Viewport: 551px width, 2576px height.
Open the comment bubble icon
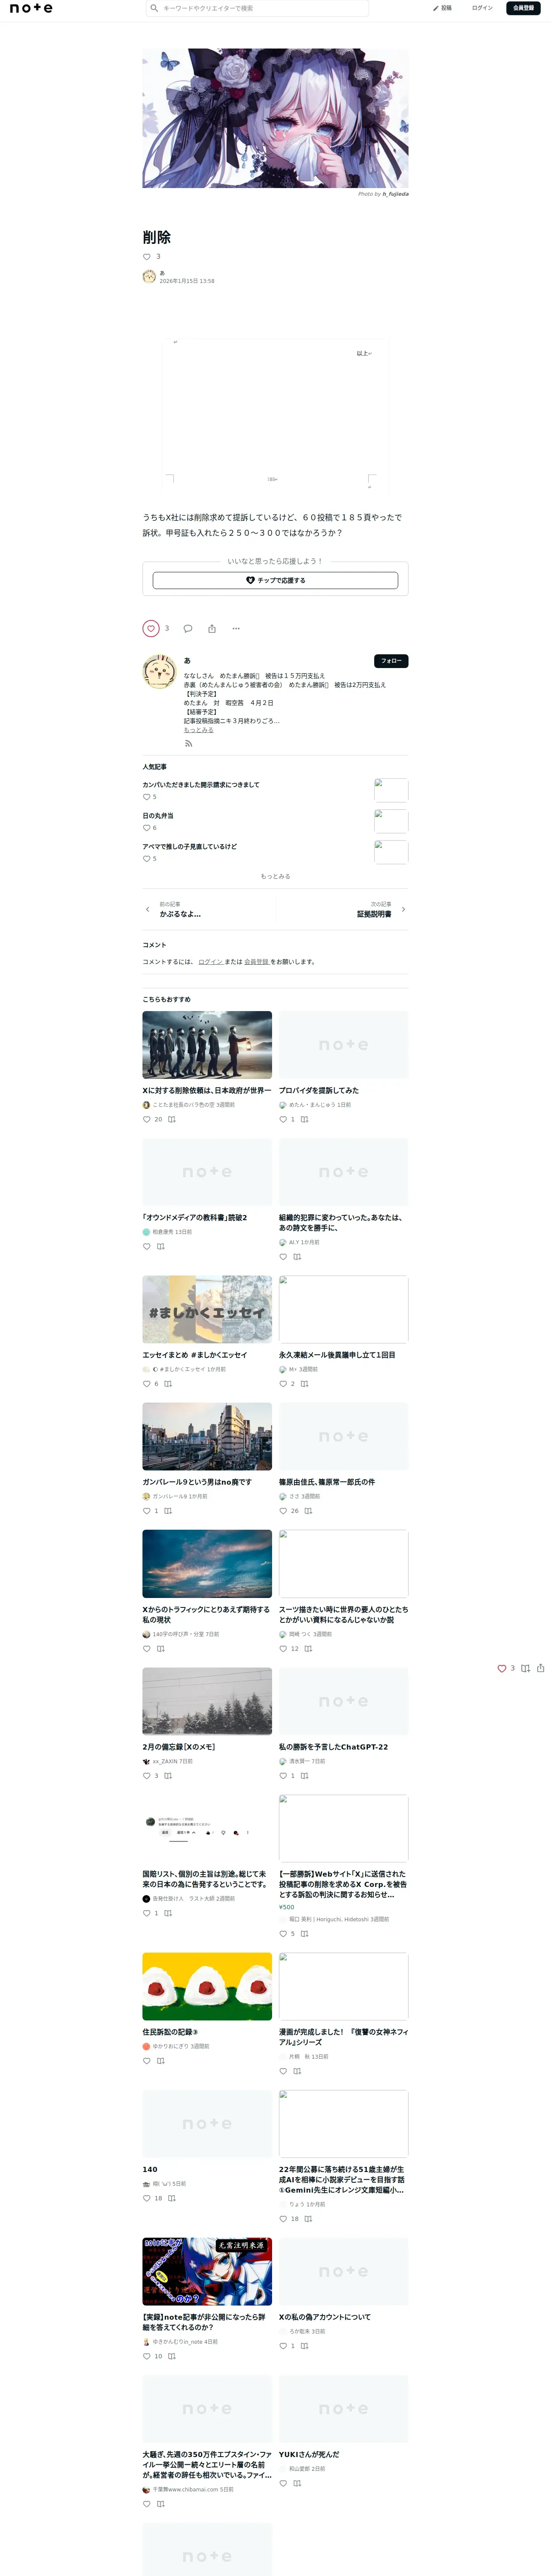click(x=187, y=628)
